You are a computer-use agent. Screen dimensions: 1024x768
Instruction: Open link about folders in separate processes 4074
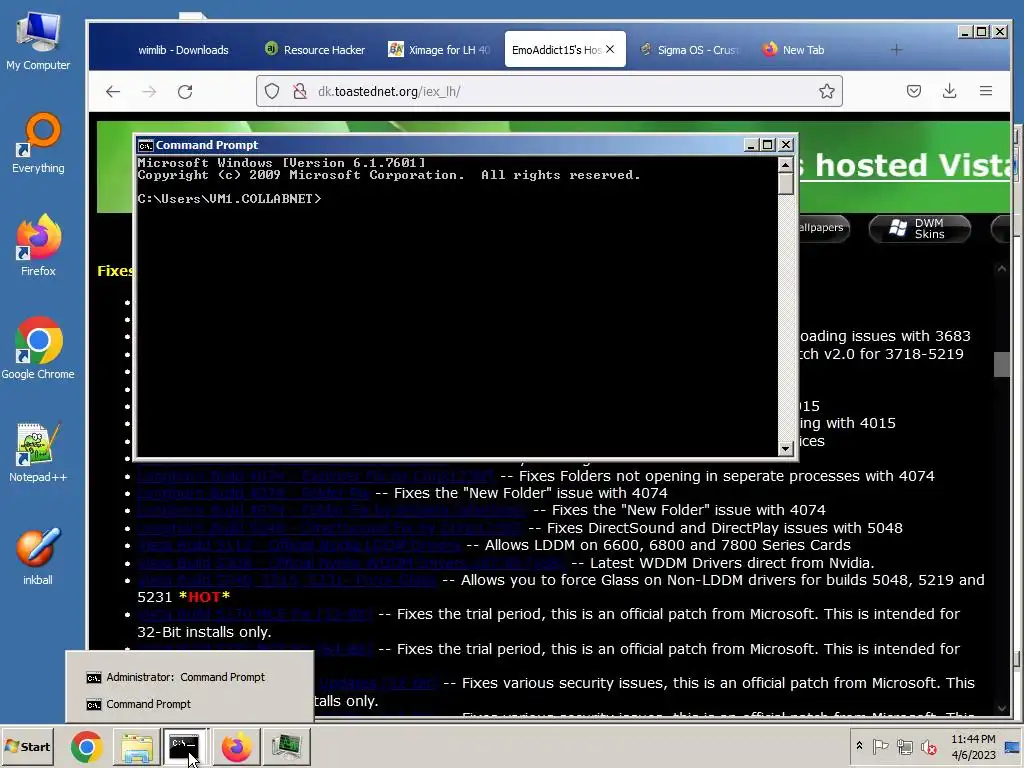[315, 475]
